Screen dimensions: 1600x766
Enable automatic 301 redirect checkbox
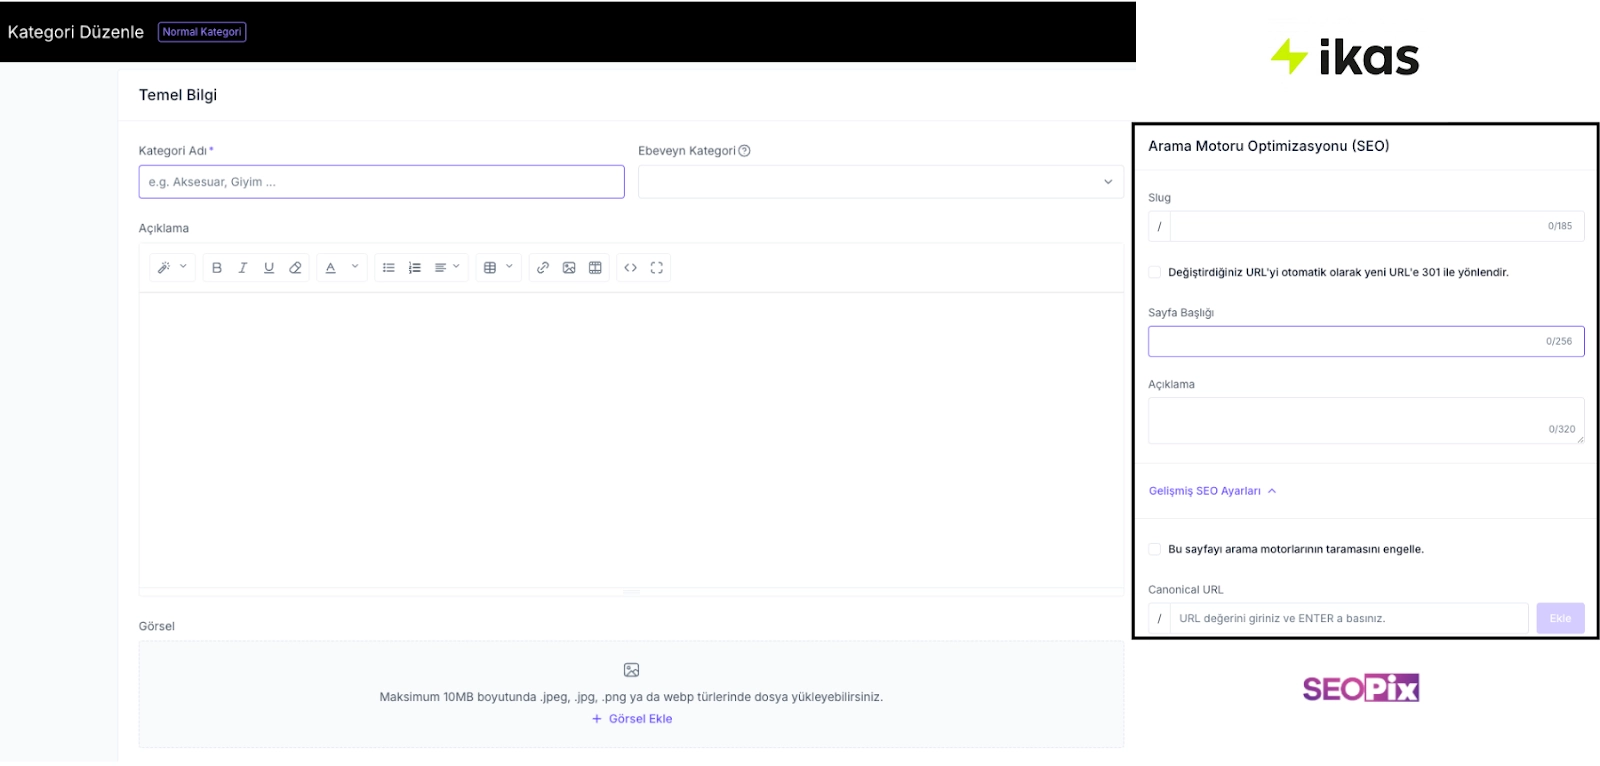1155,272
